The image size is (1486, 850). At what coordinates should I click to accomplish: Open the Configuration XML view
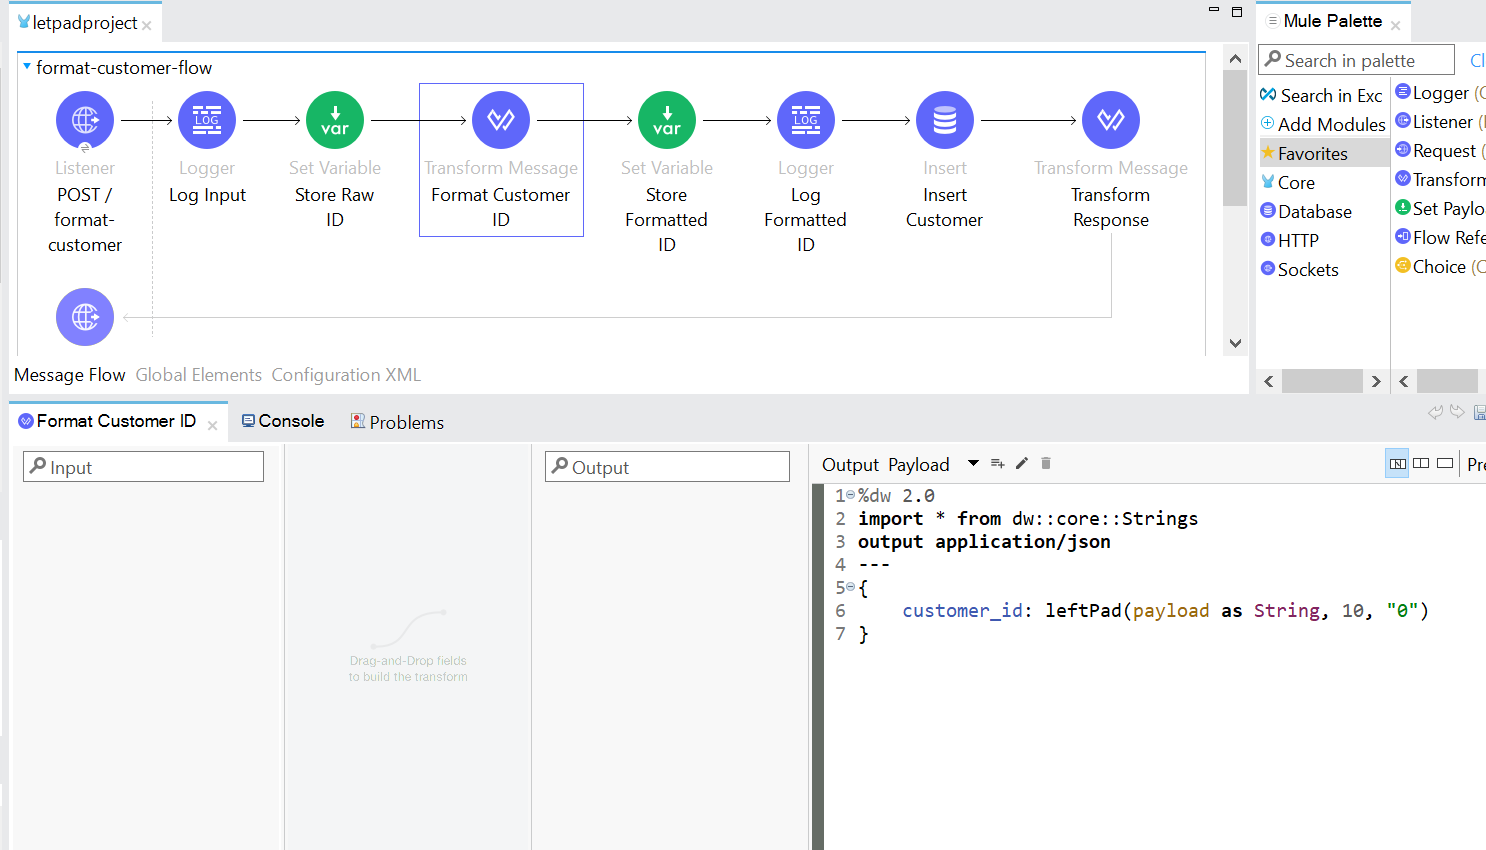coord(346,375)
